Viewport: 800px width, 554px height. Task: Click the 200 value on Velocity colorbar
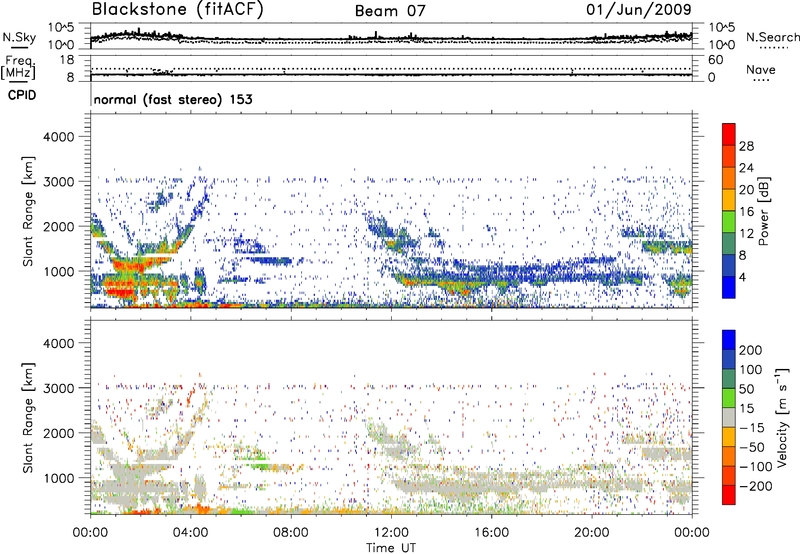751,350
